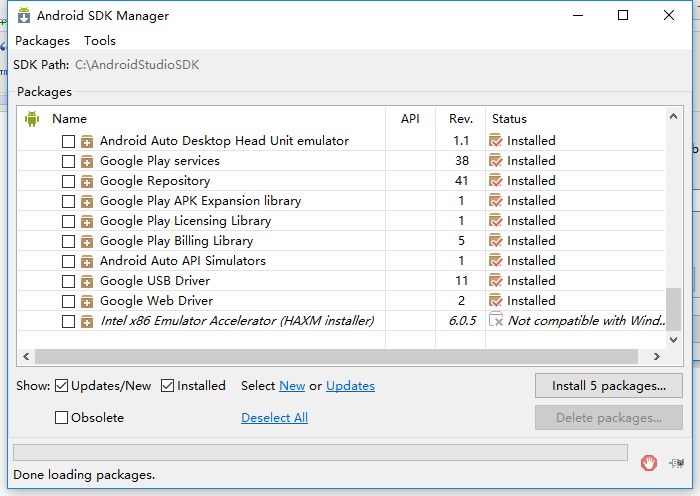Check the Android Auto API Simulators checkbox
Image resolution: width=700 pixels, height=496 pixels.
(x=68, y=261)
